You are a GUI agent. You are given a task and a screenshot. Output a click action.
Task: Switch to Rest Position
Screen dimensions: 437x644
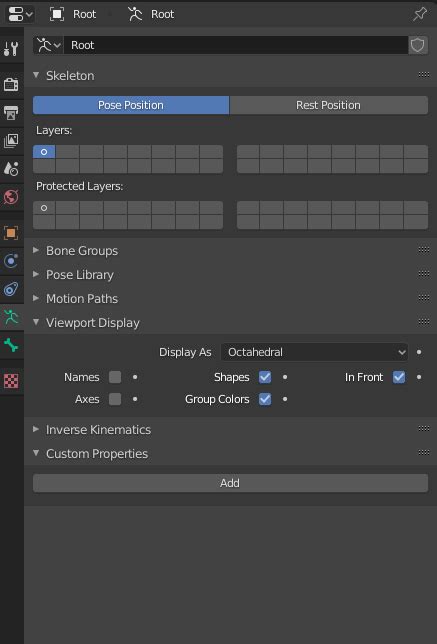329,105
